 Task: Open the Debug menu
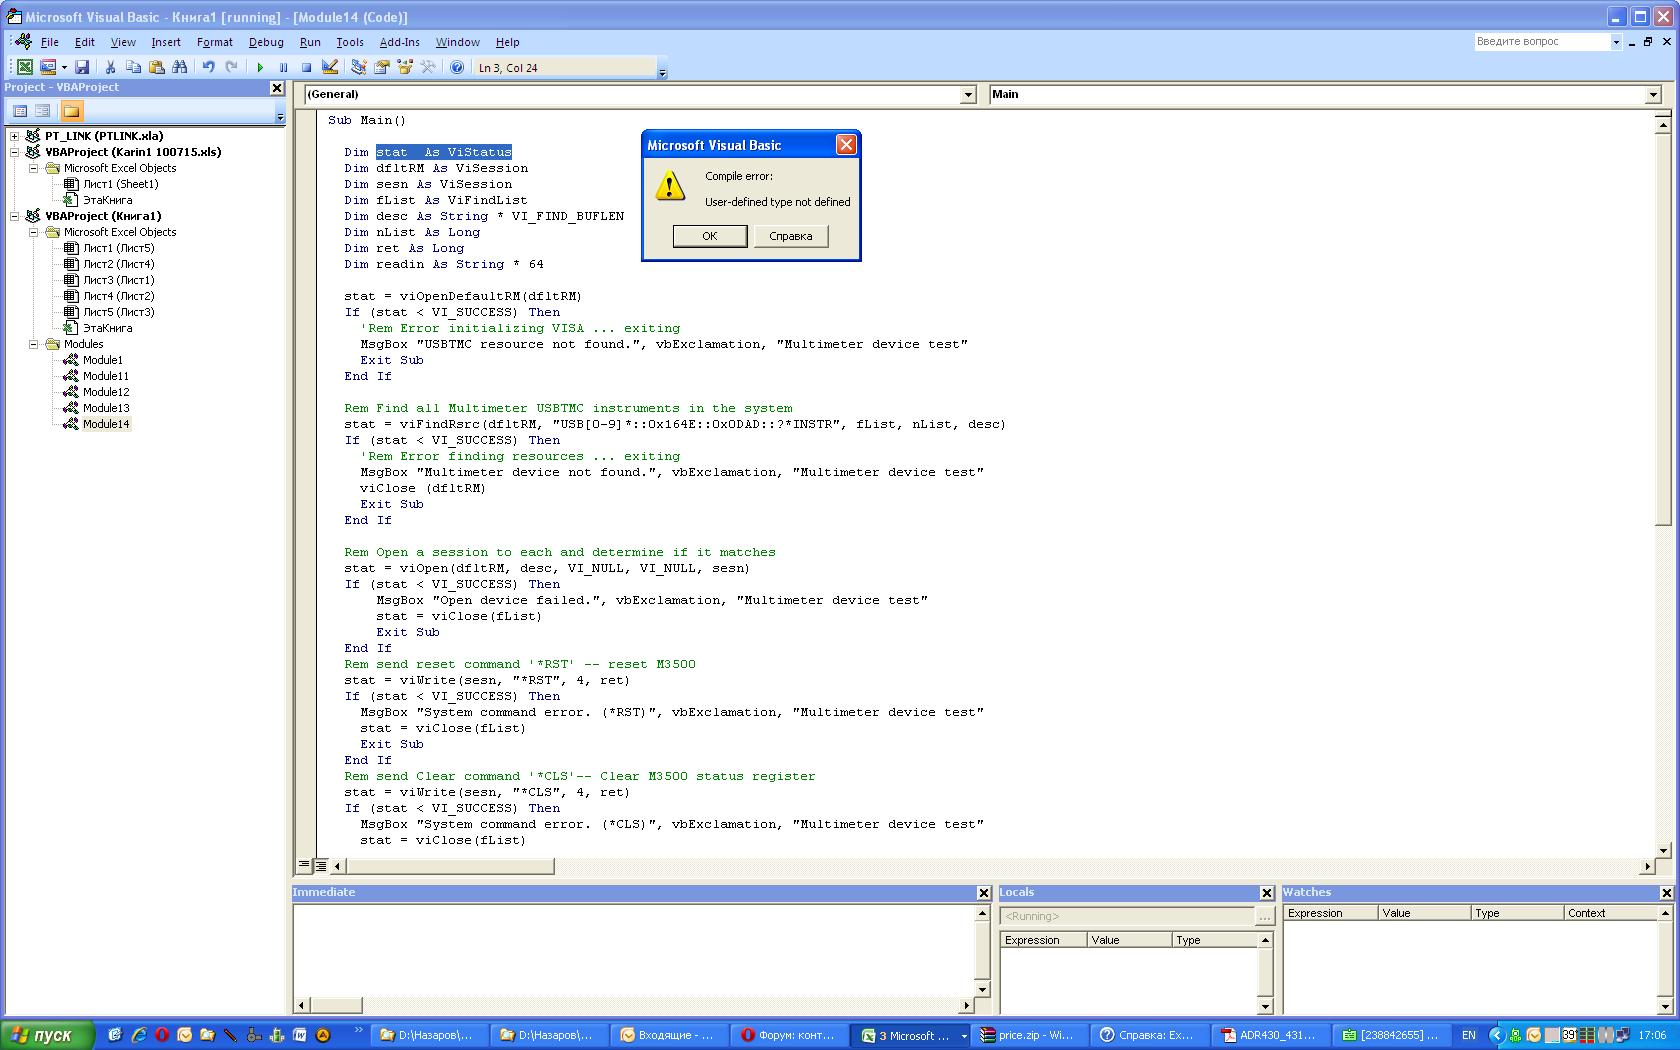tap(266, 42)
